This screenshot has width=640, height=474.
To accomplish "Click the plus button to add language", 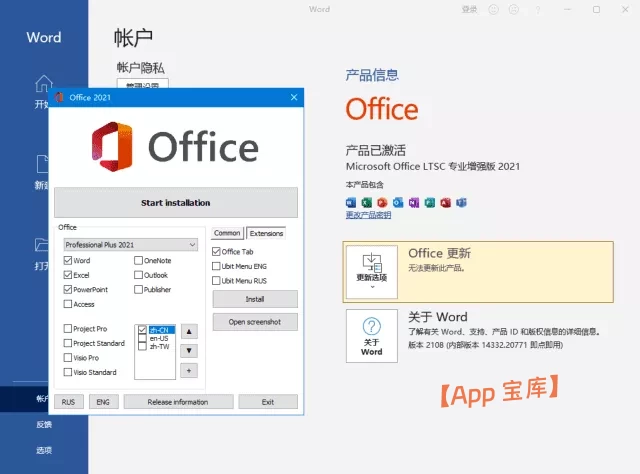I will click(189, 370).
